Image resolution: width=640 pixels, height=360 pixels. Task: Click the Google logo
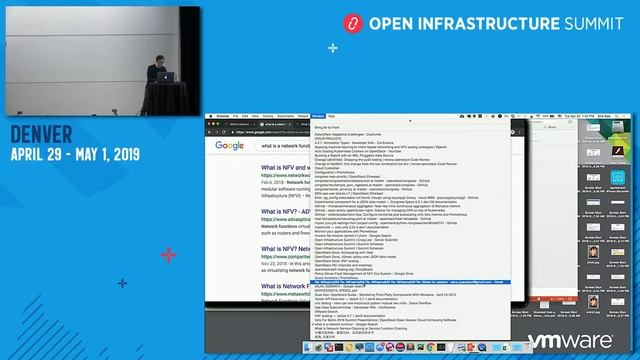click(x=229, y=146)
